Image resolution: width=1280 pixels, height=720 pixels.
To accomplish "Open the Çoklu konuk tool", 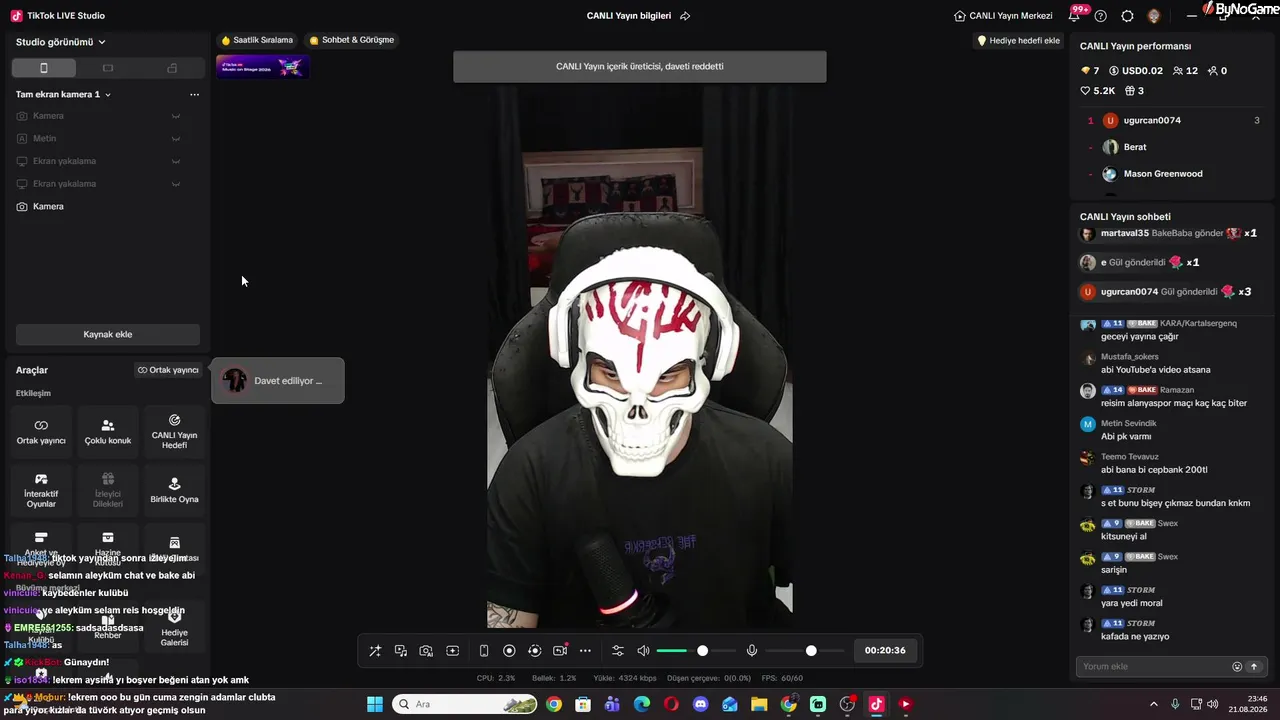I will (108, 432).
